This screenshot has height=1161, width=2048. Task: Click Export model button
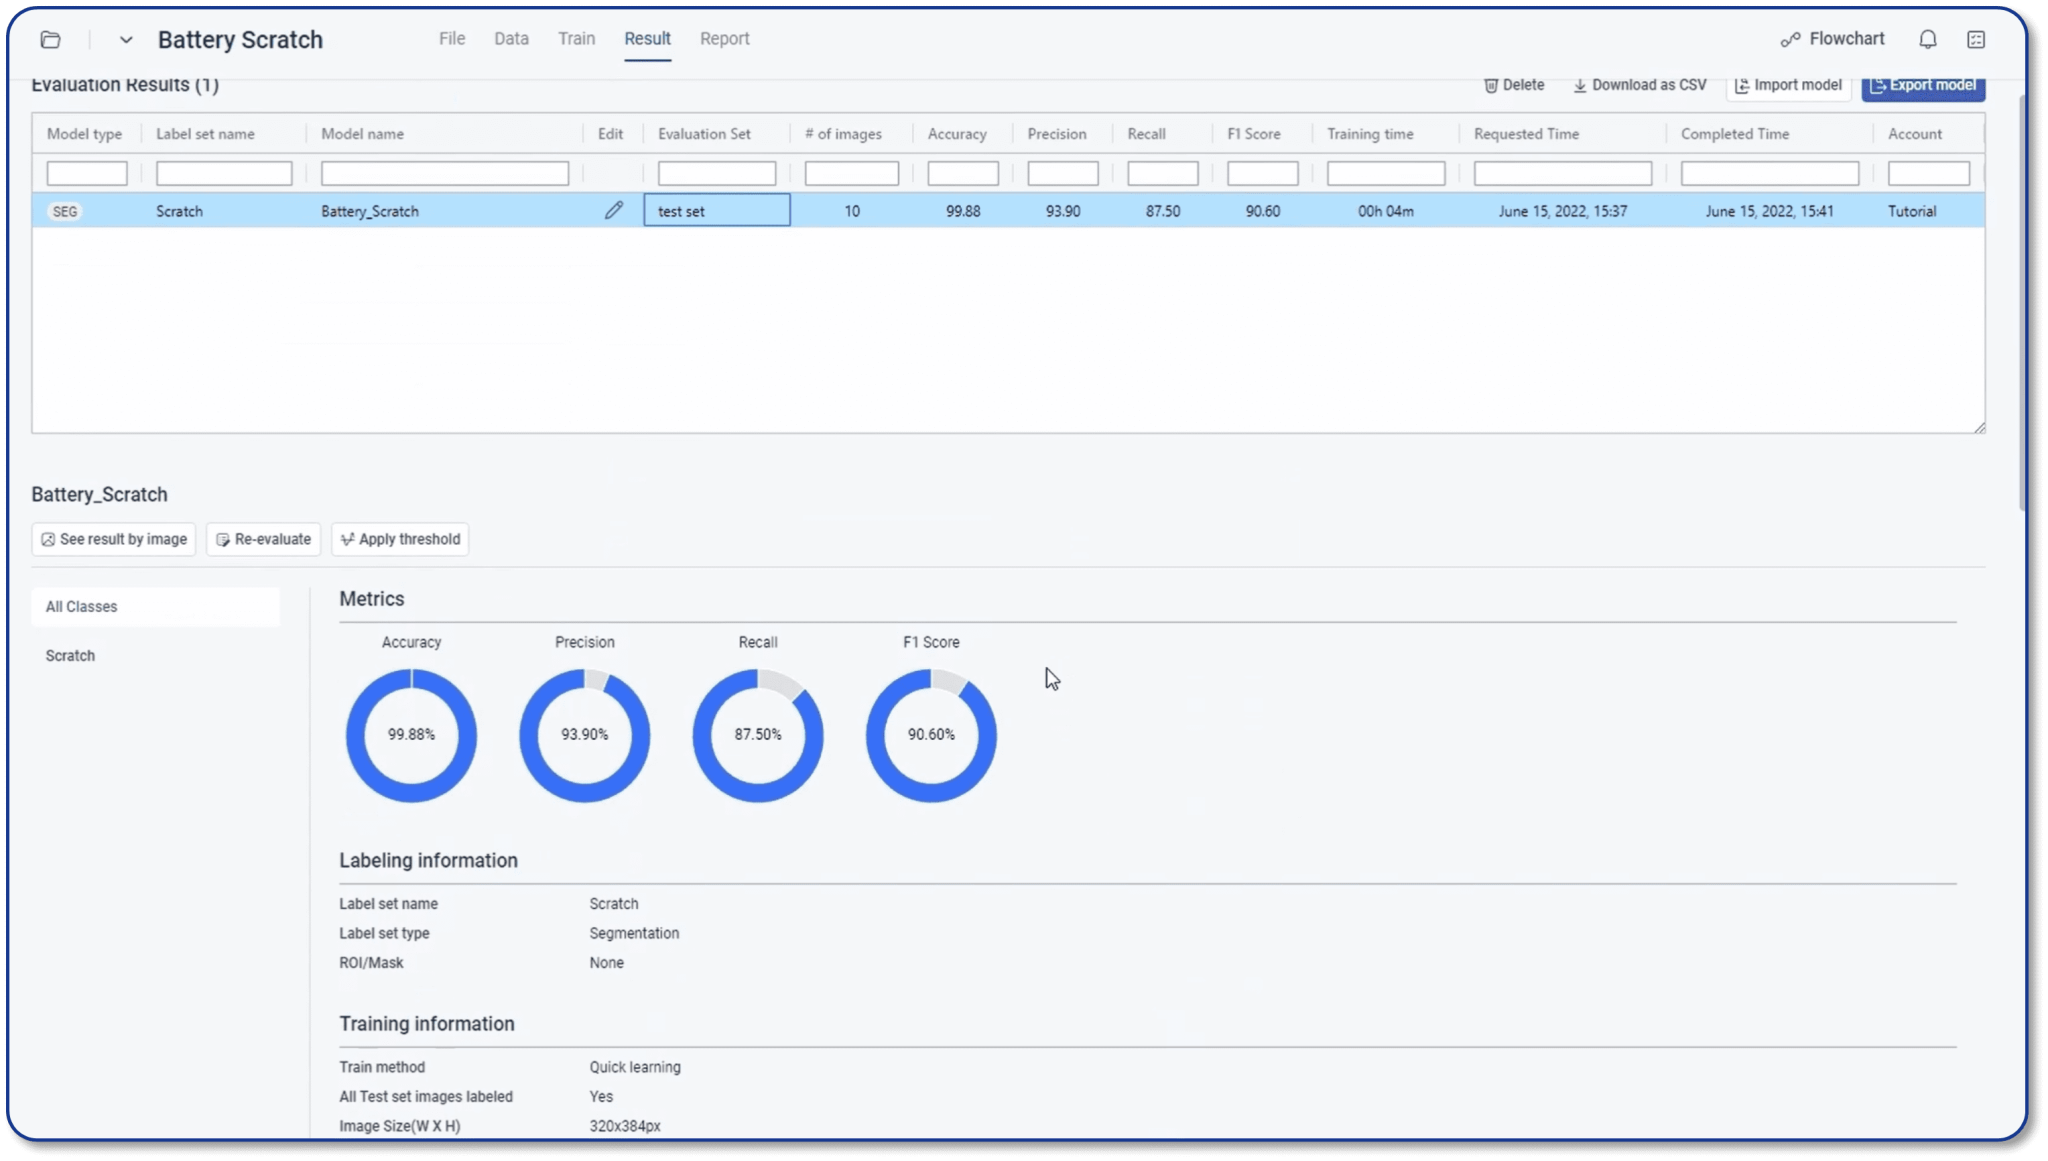[1922, 86]
